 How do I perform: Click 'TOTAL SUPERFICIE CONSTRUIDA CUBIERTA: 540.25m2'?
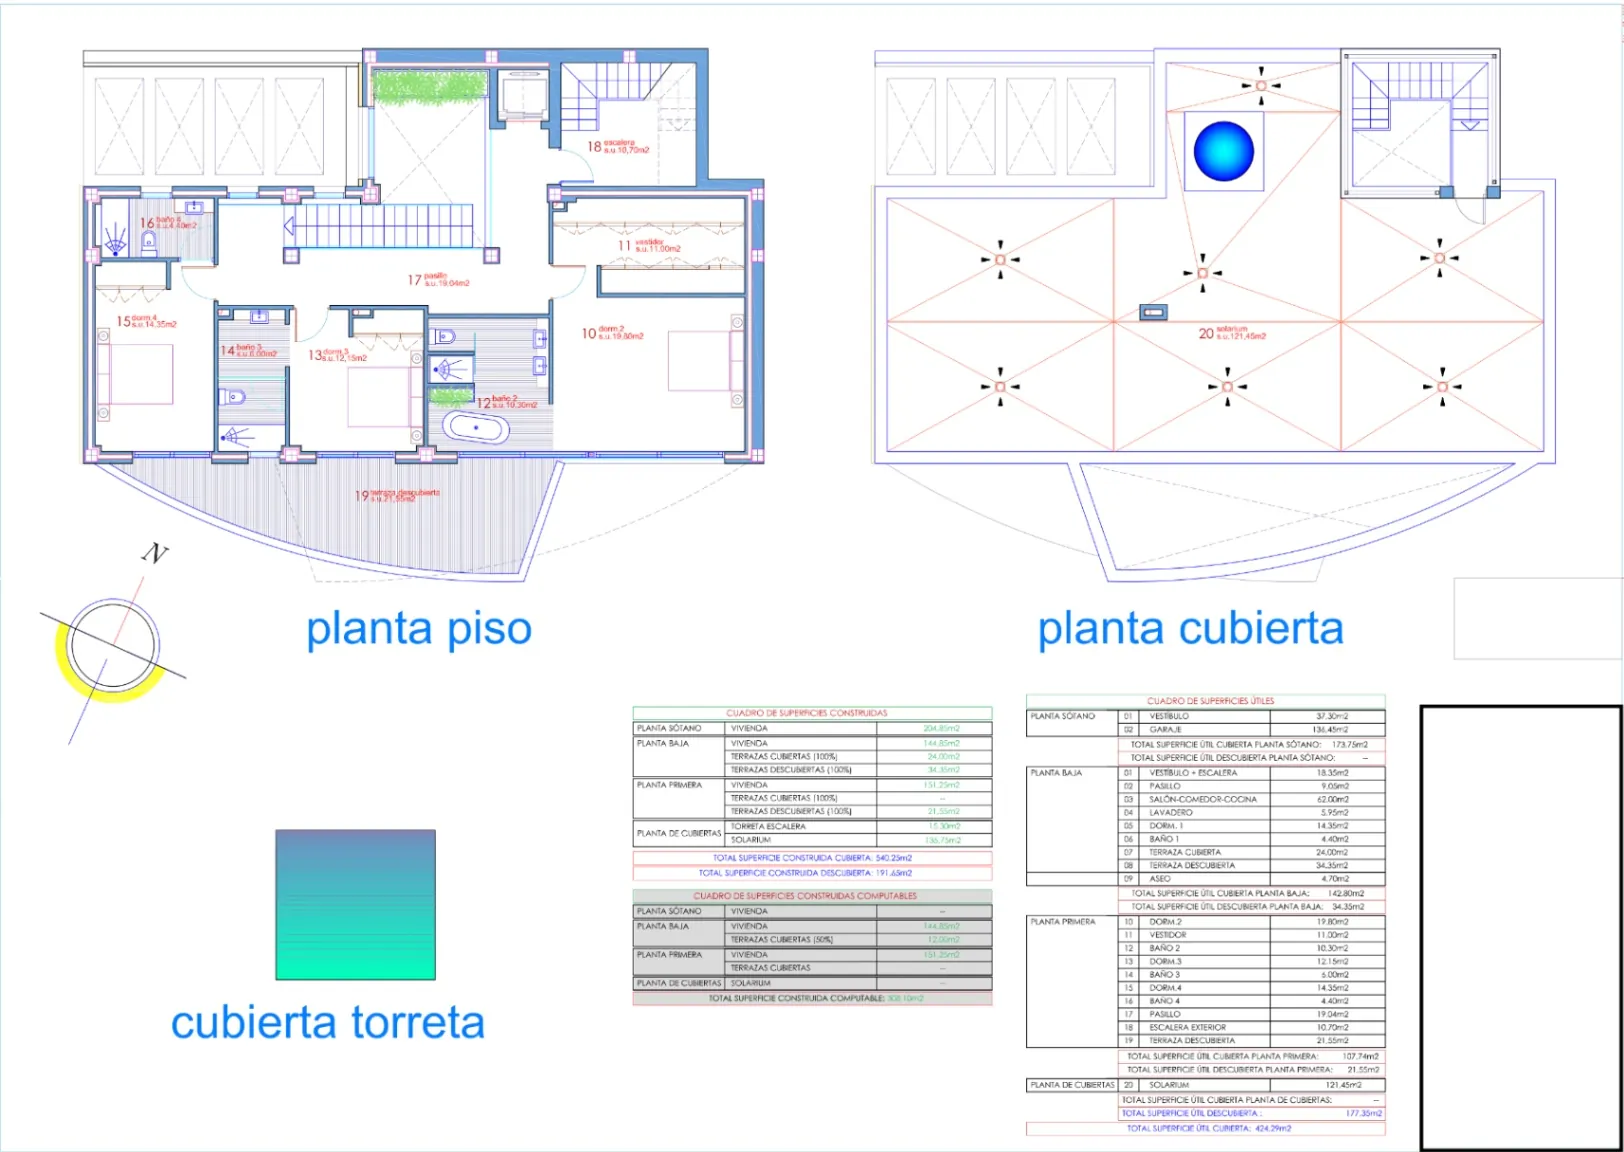(x=812, y=858)
